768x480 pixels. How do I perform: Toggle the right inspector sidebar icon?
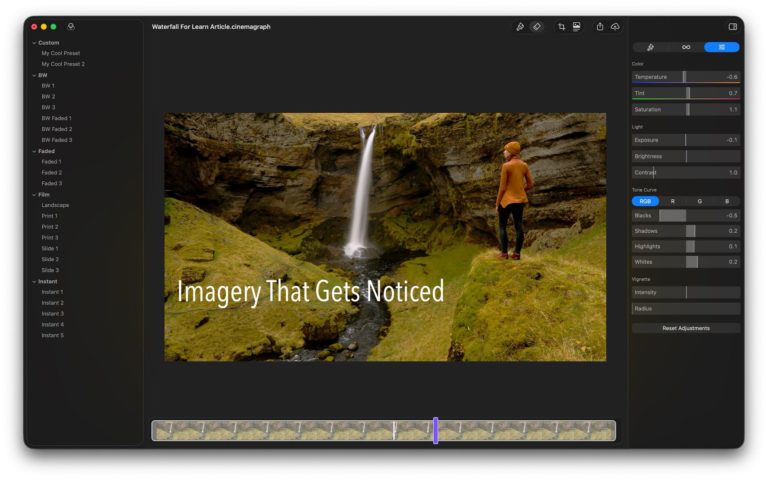pyautogui.click(x=733, y=26)
